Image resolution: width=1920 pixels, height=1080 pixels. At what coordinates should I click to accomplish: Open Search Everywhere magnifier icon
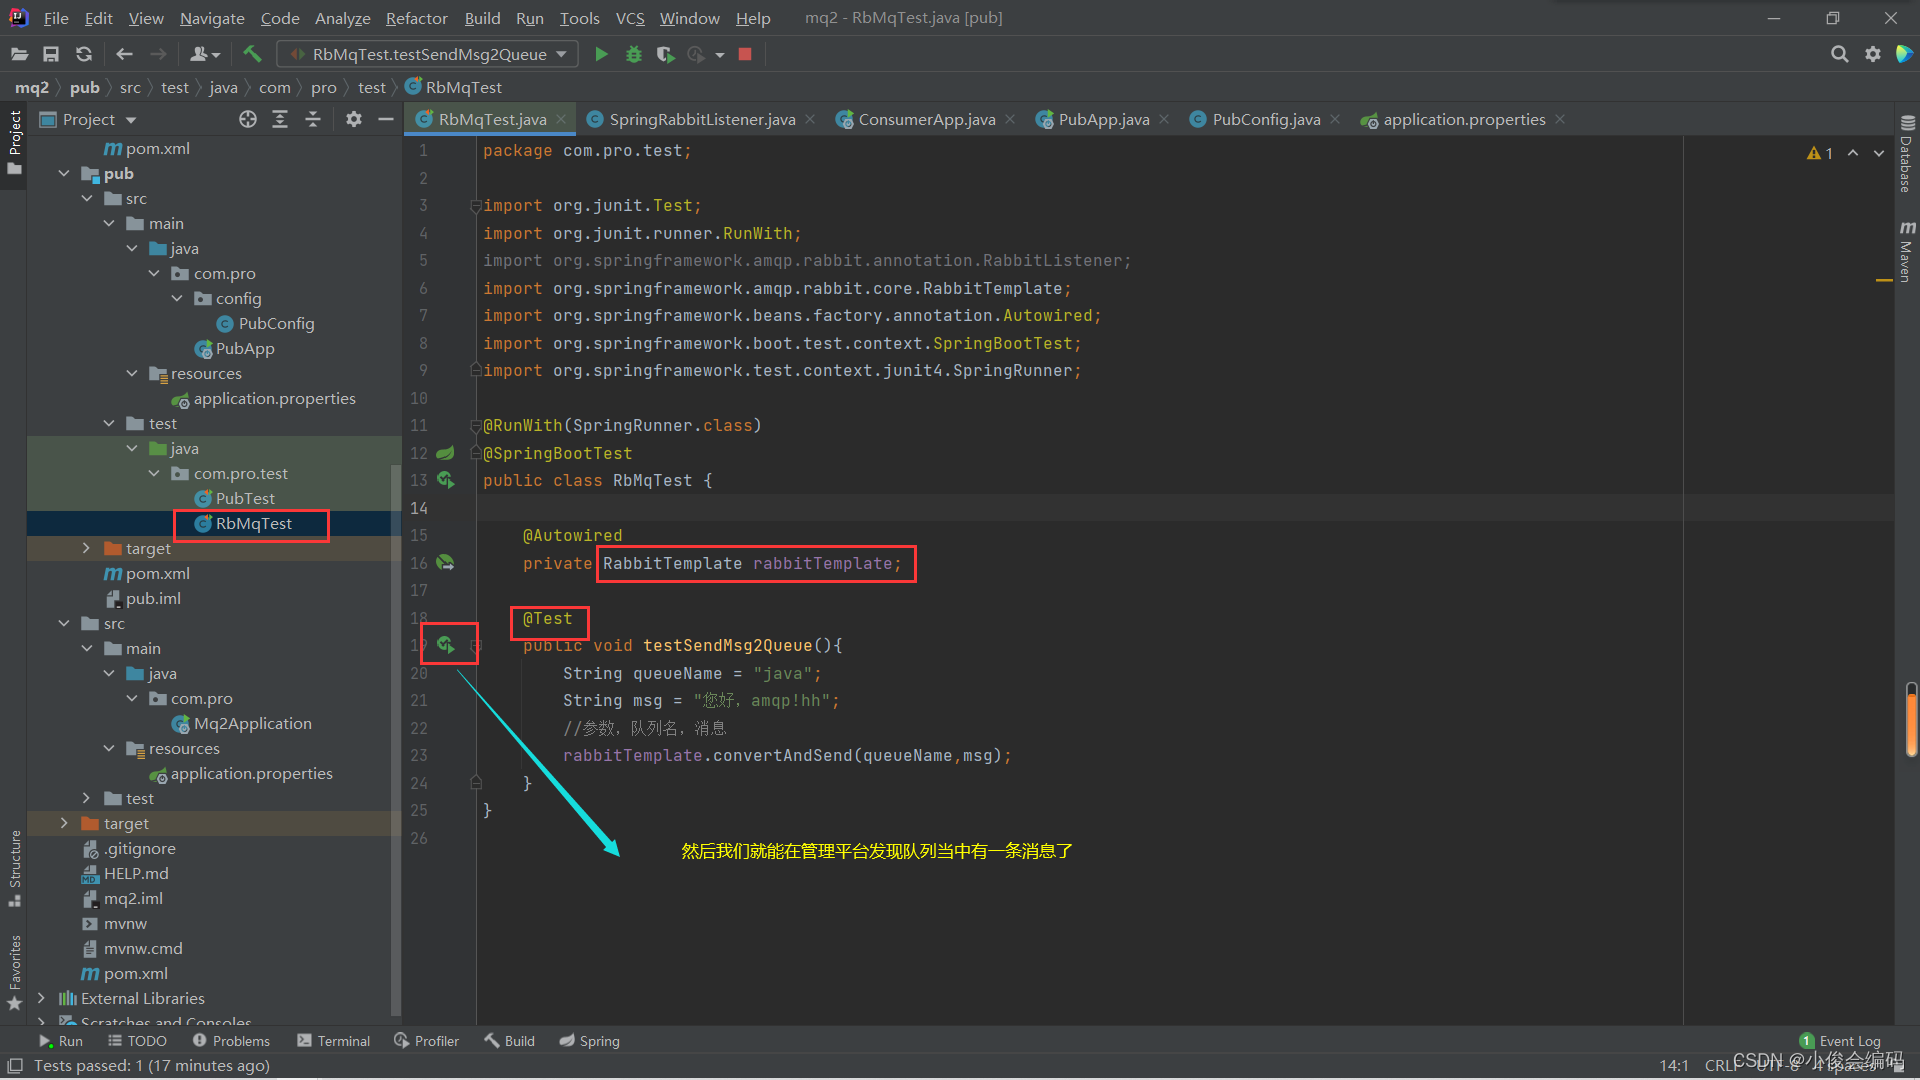point(1839,54)
